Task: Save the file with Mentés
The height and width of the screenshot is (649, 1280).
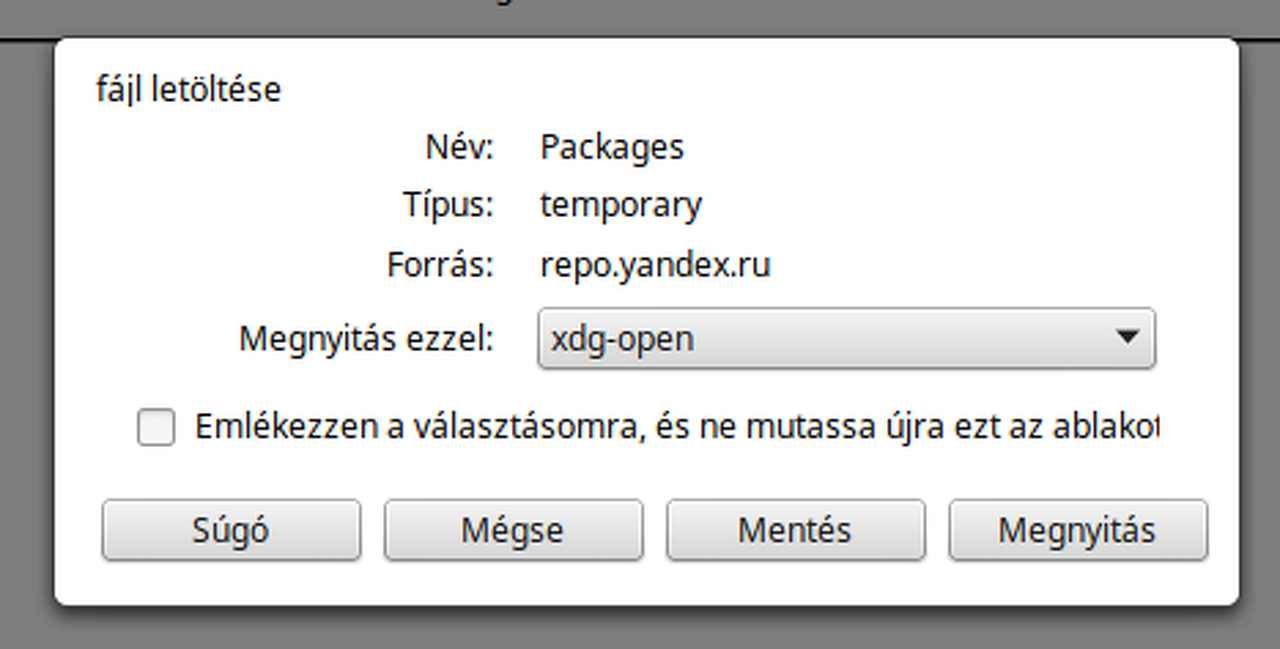Action: click(795, 530)
